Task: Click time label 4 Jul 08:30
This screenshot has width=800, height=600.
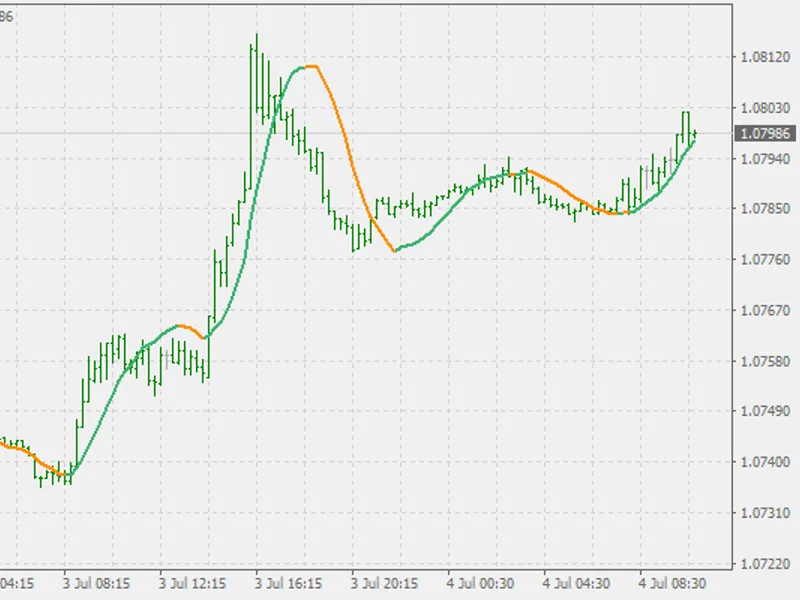Action: click(x=672, y=583)
